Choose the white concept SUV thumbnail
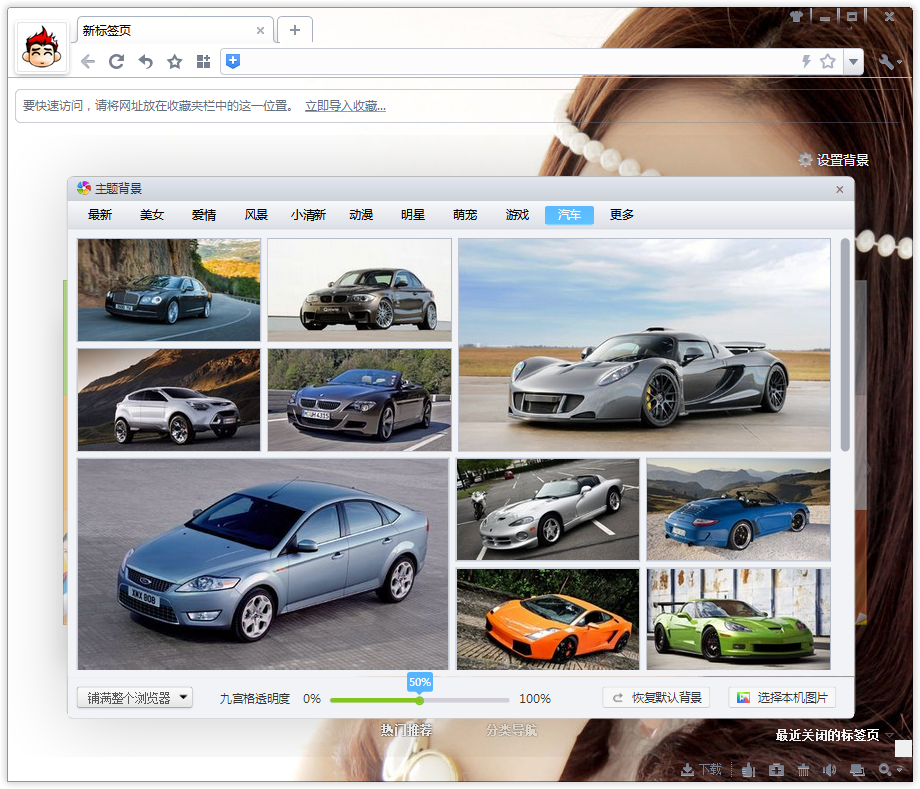Screen dimensions: 920x789 pyautogui.click(x=169, y=400)
